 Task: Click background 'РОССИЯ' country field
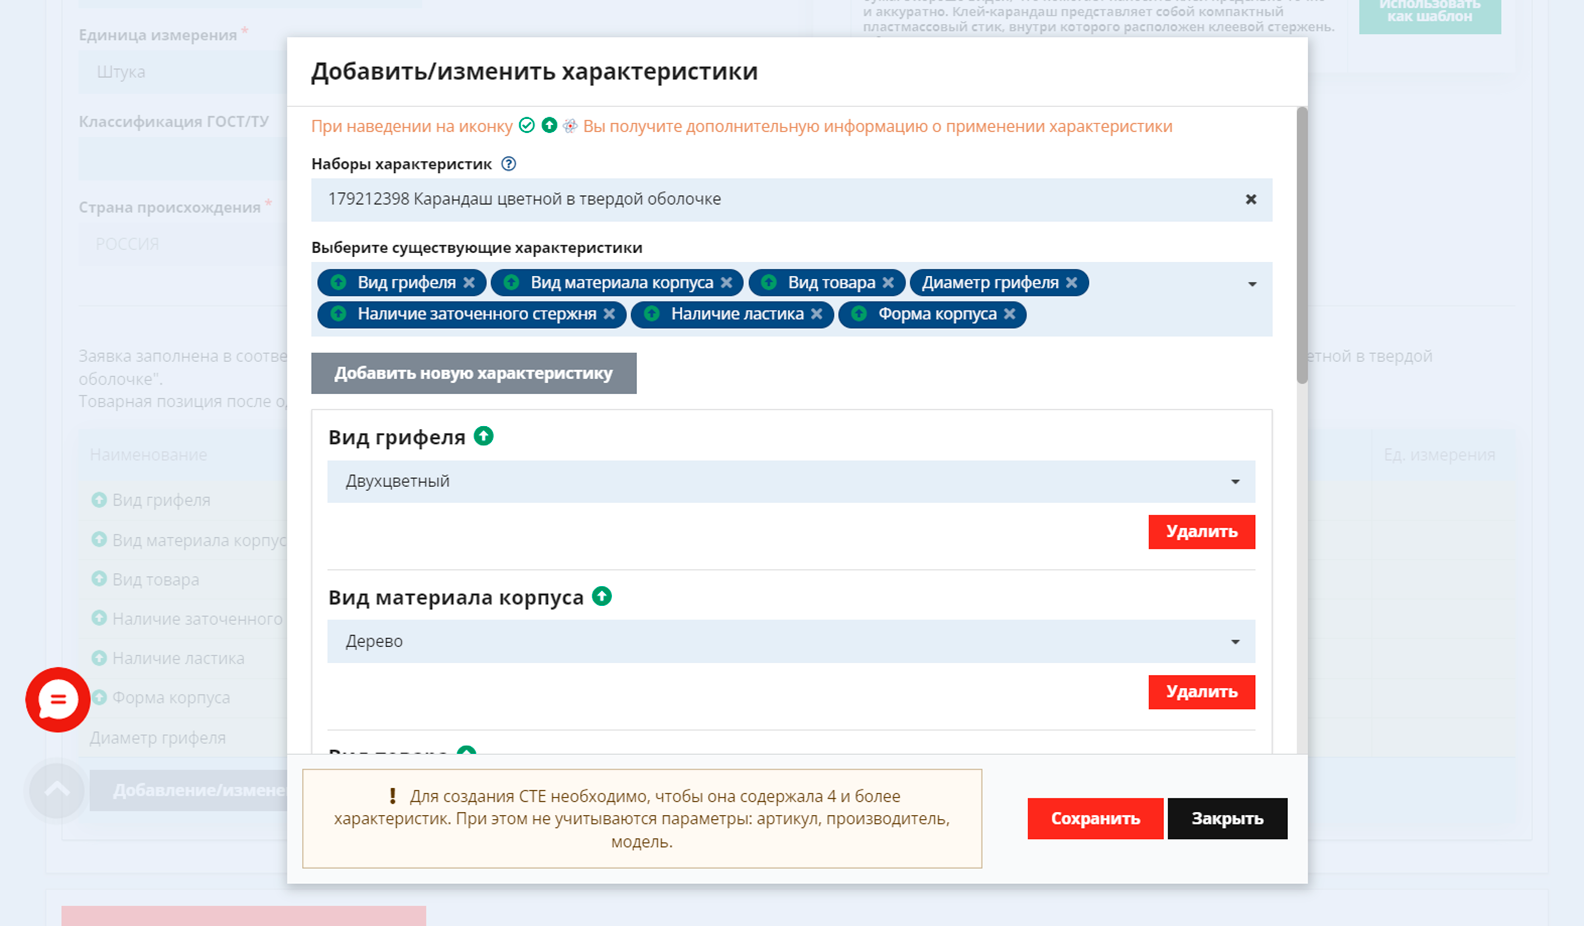tap(183, 244)
